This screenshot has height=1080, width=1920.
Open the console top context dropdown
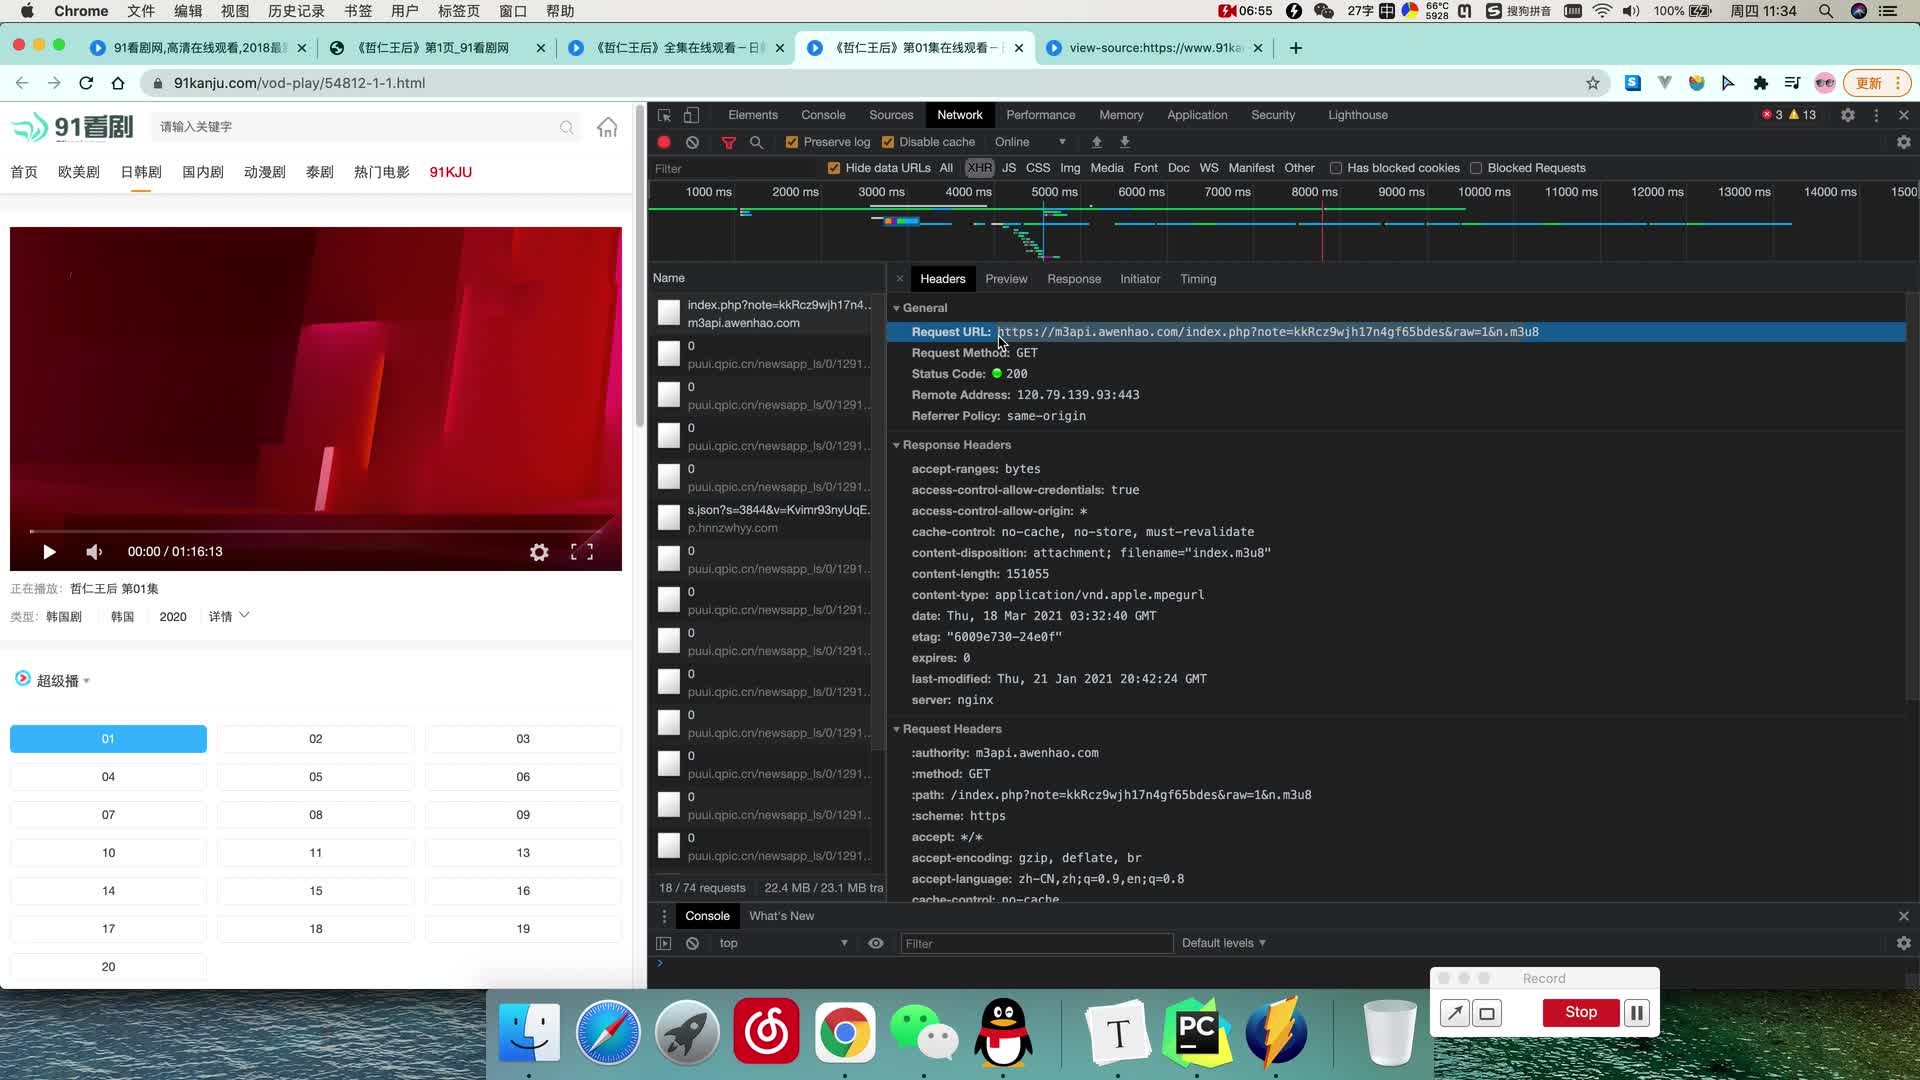(783, 943)
